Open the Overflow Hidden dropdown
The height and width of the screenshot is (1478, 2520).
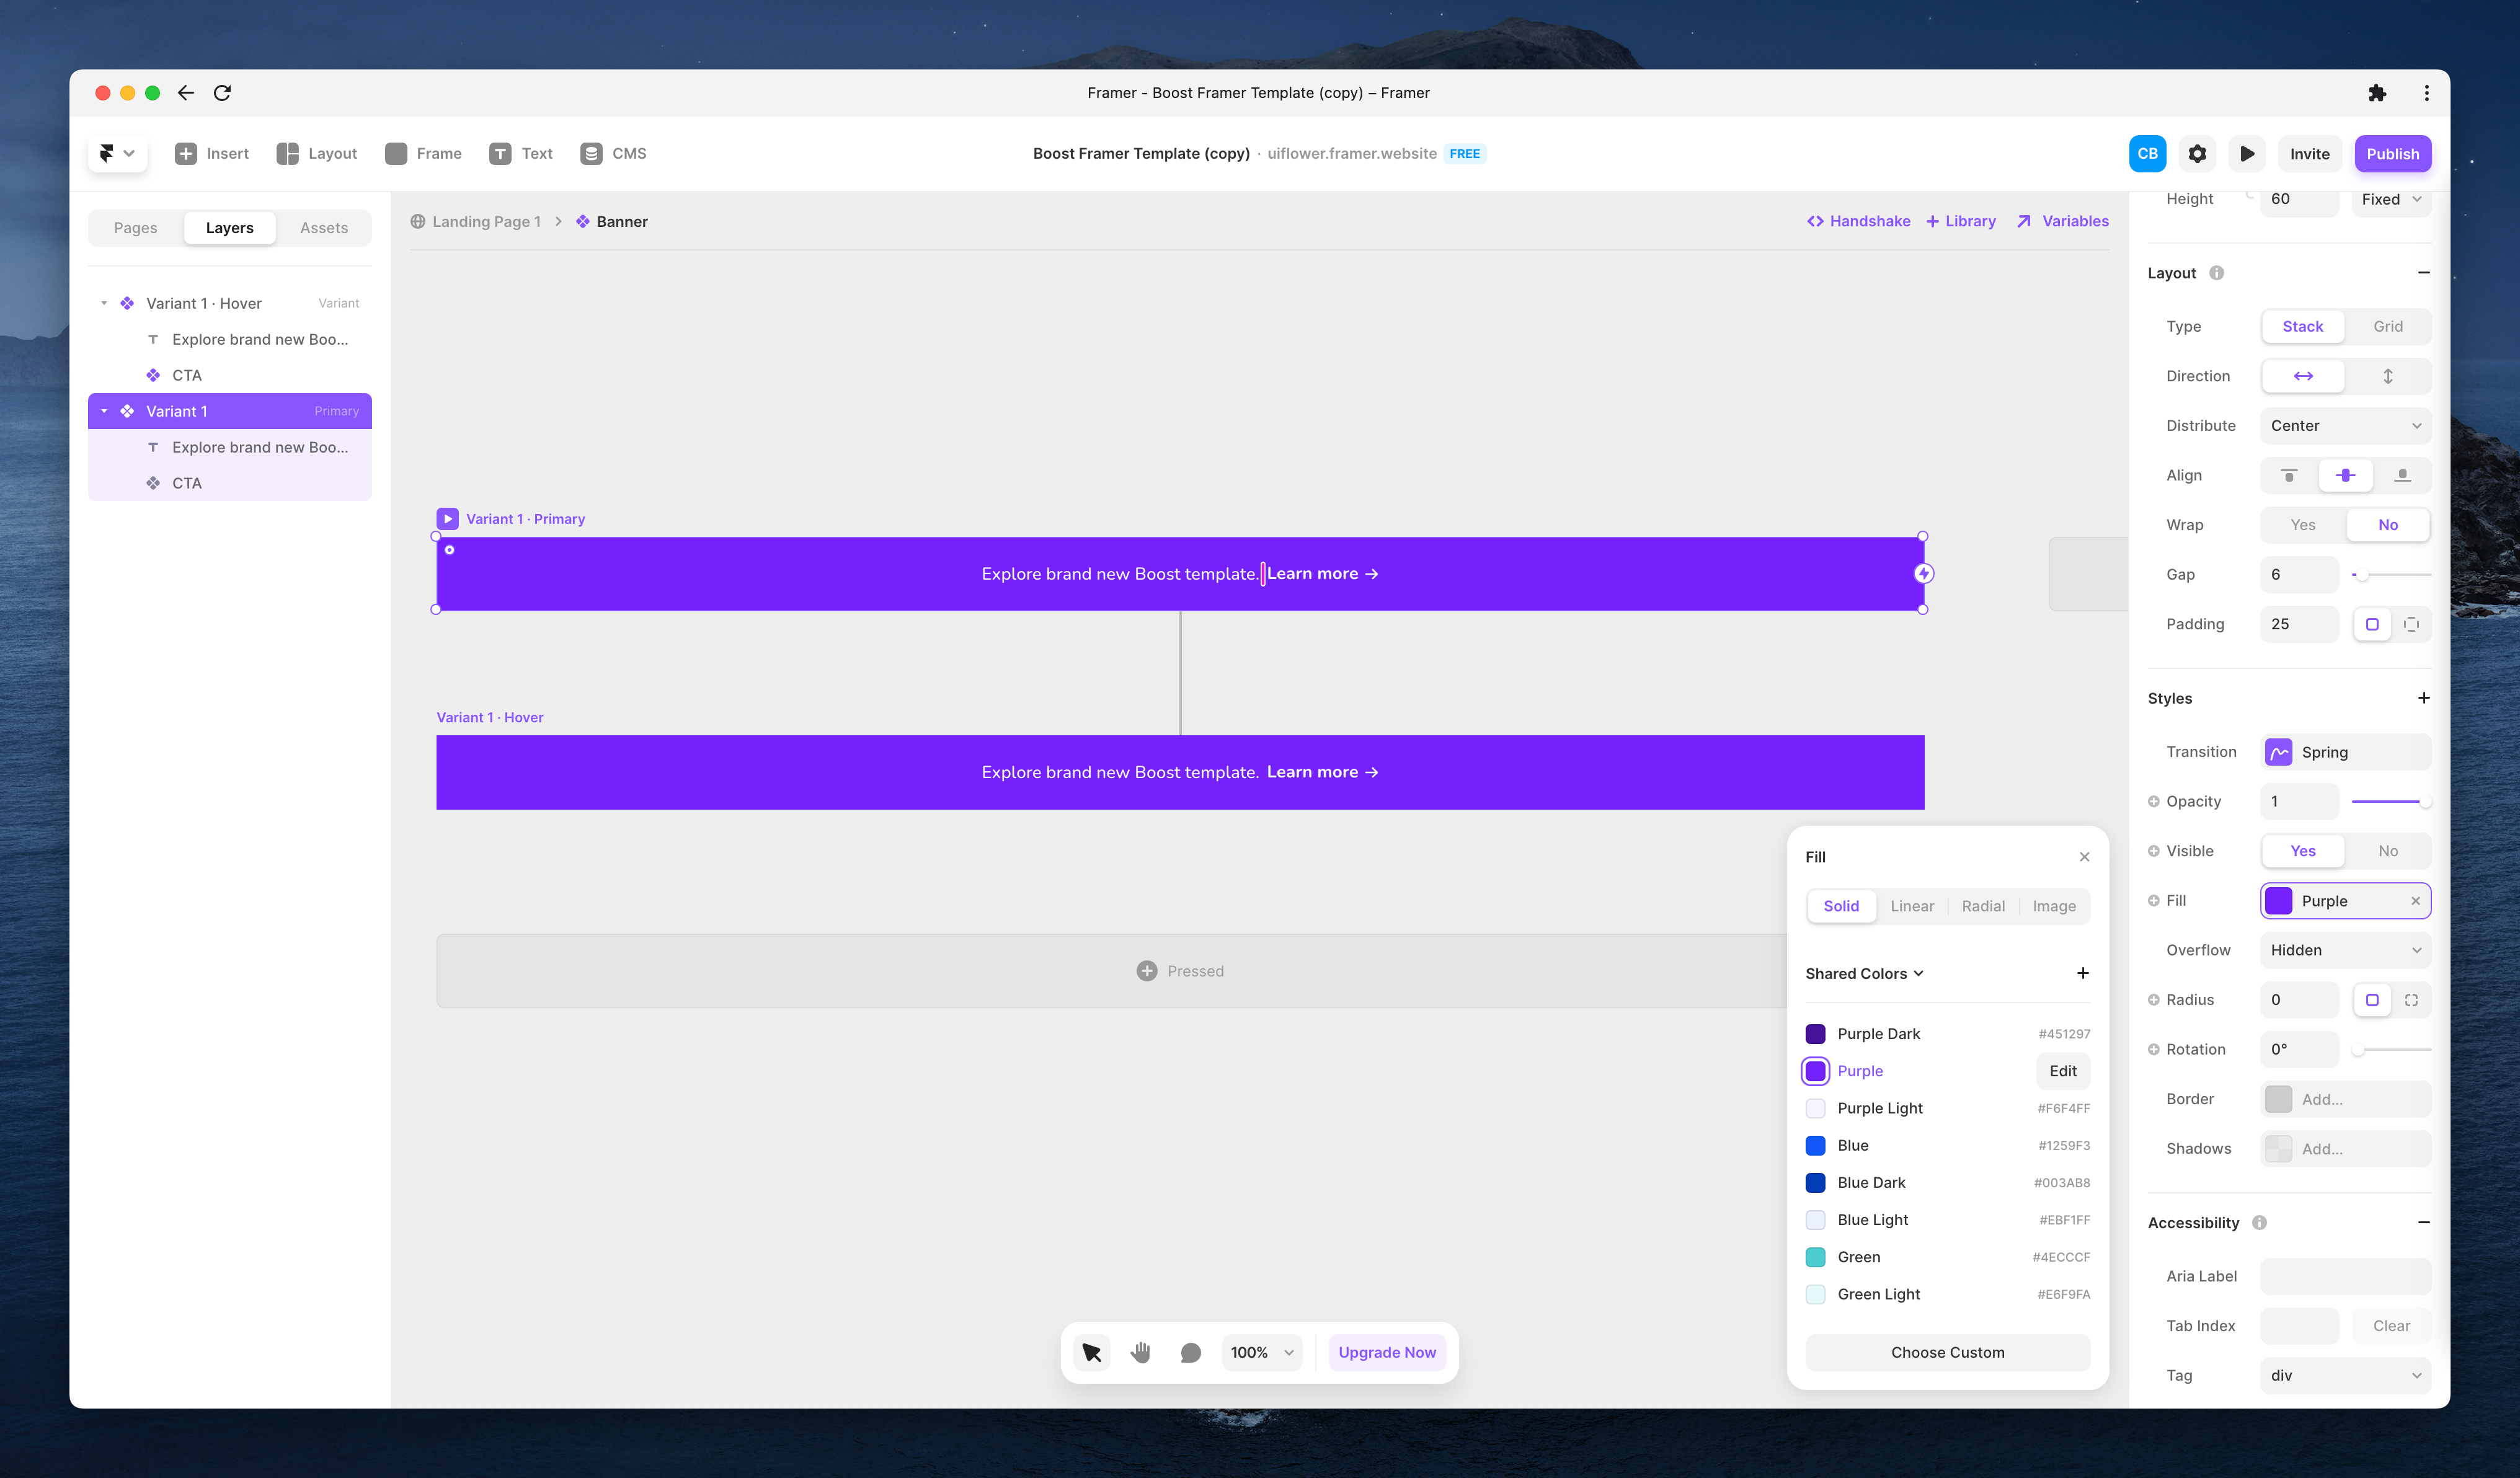[x=2345, y=950]
